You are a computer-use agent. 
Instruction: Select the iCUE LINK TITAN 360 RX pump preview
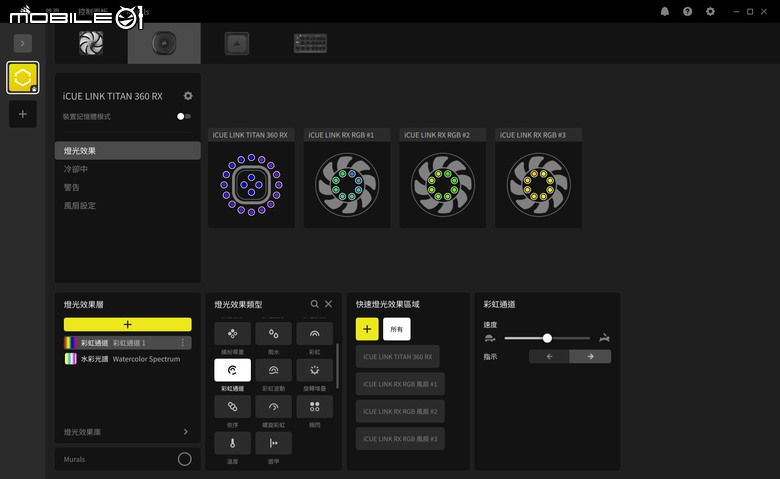(251, 185)
